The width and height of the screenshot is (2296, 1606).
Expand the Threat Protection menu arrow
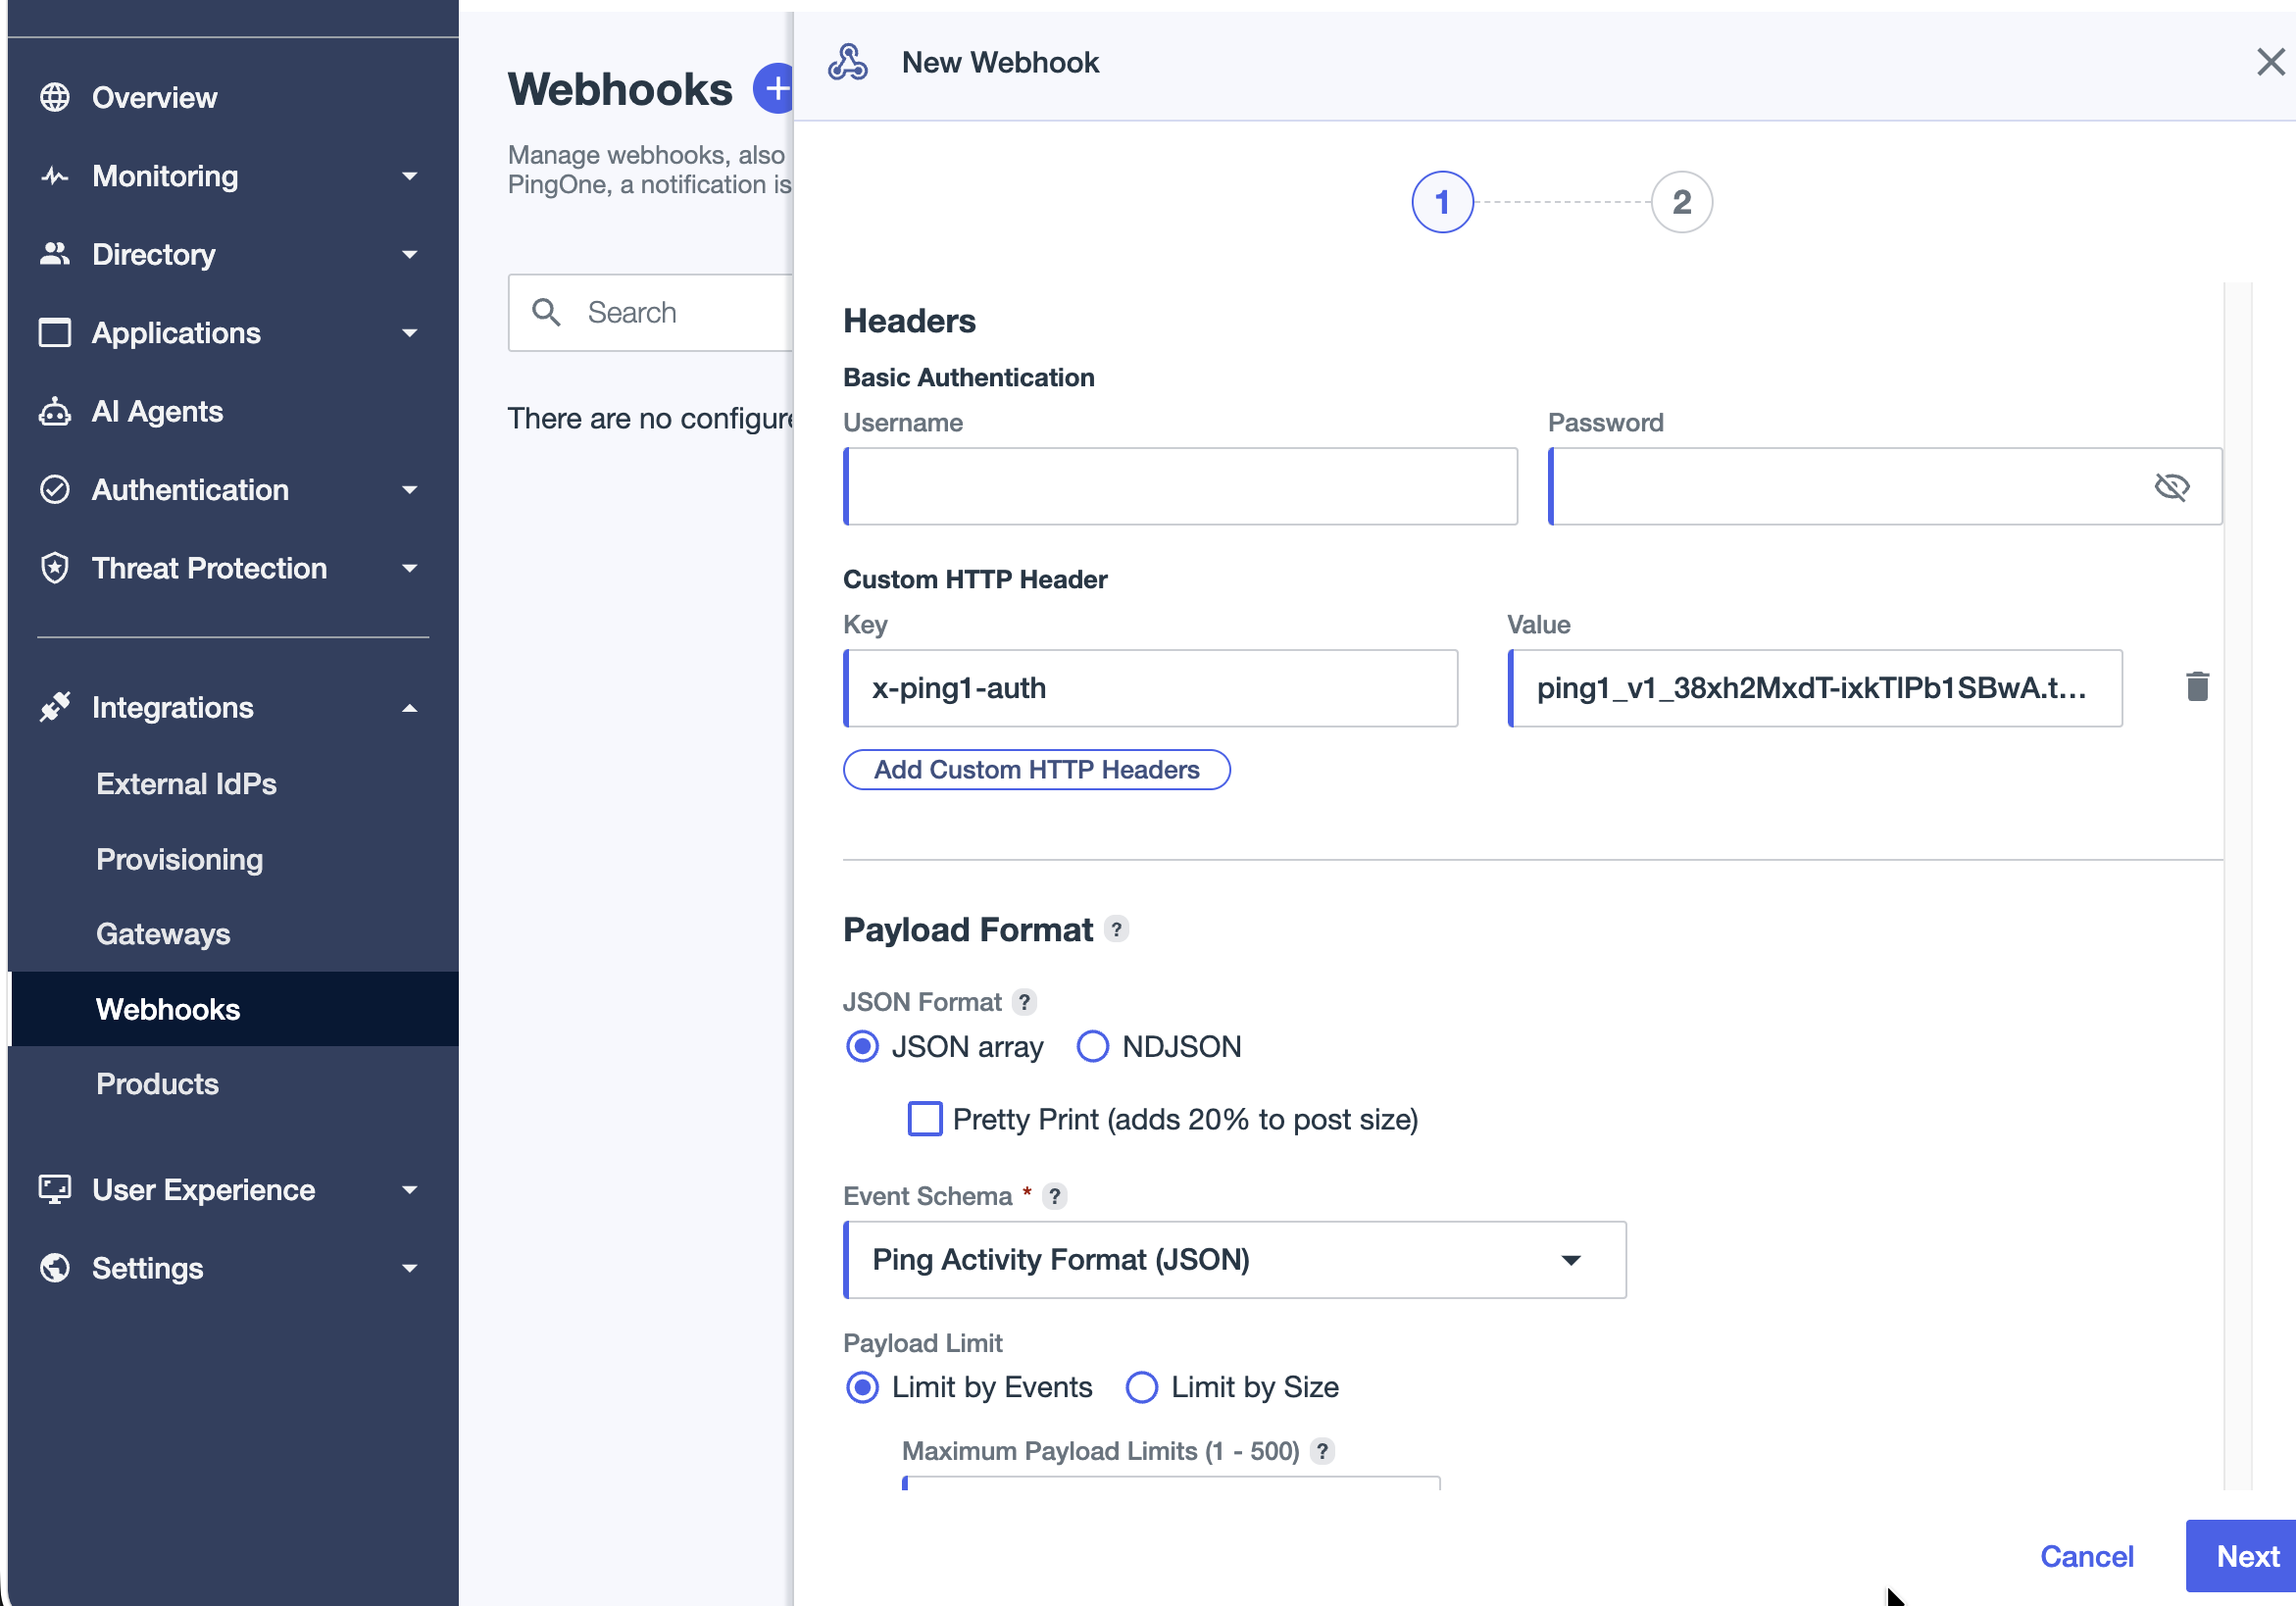coord(409,568)
